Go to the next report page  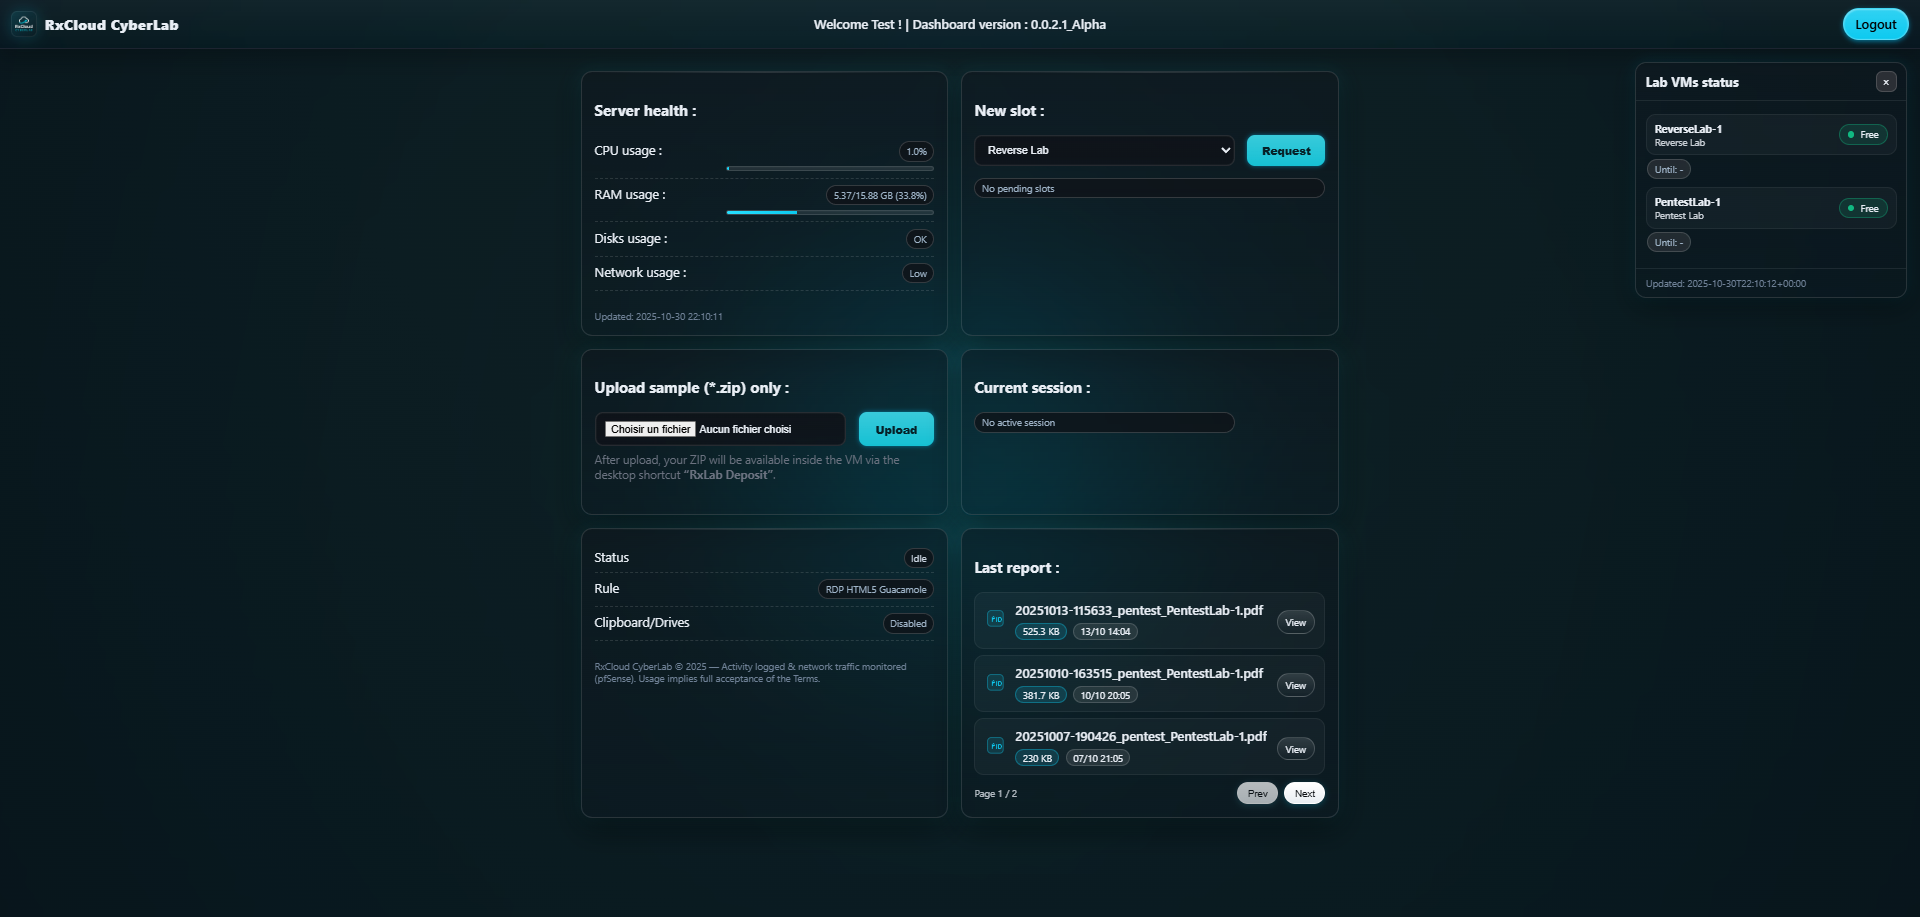click(x=1303, y=792)
